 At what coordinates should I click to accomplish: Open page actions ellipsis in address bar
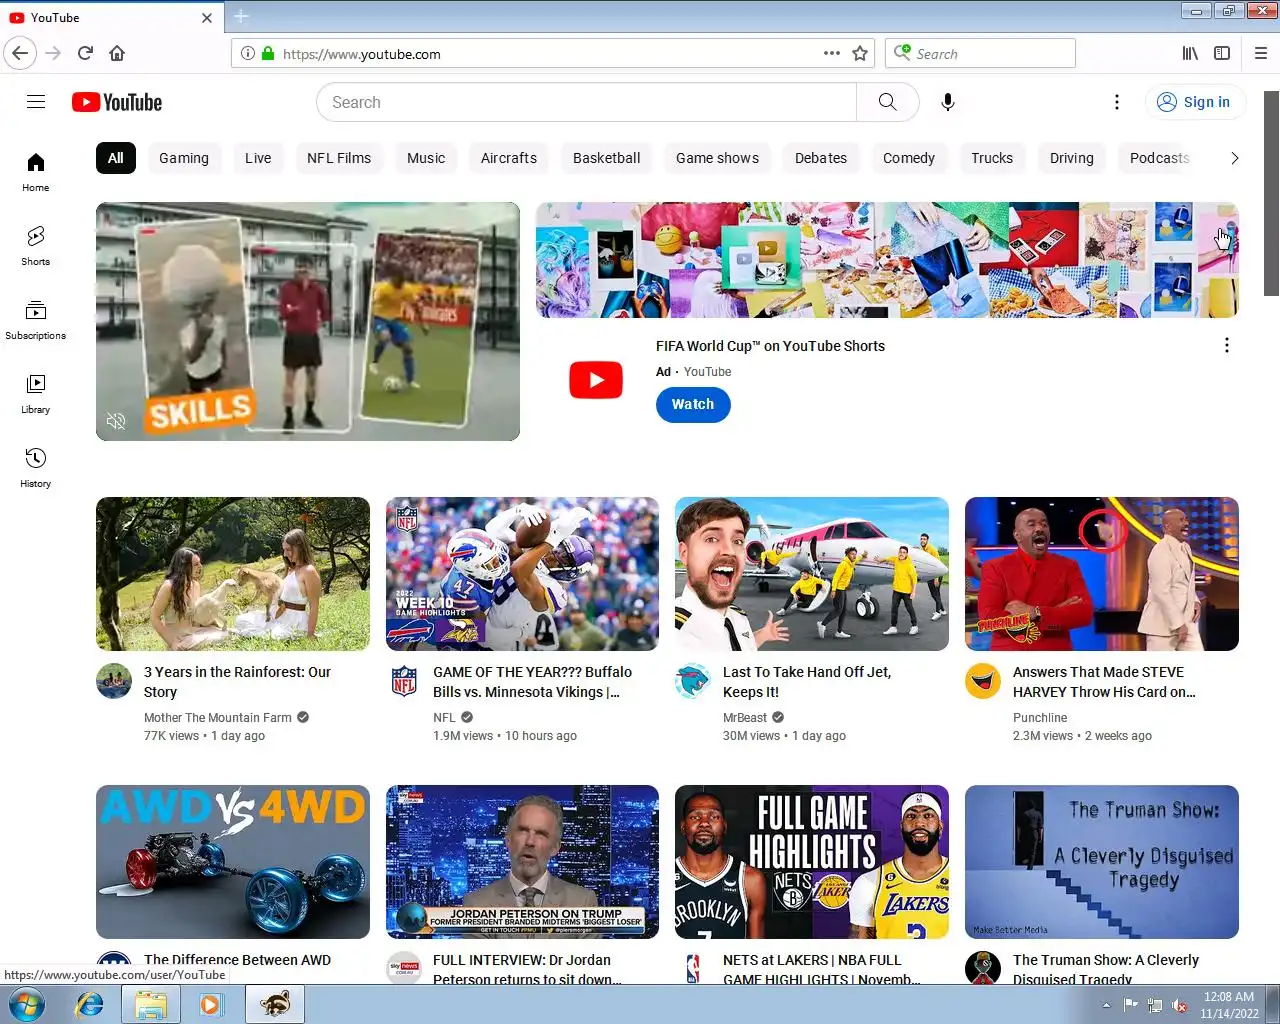click(832, 53)
